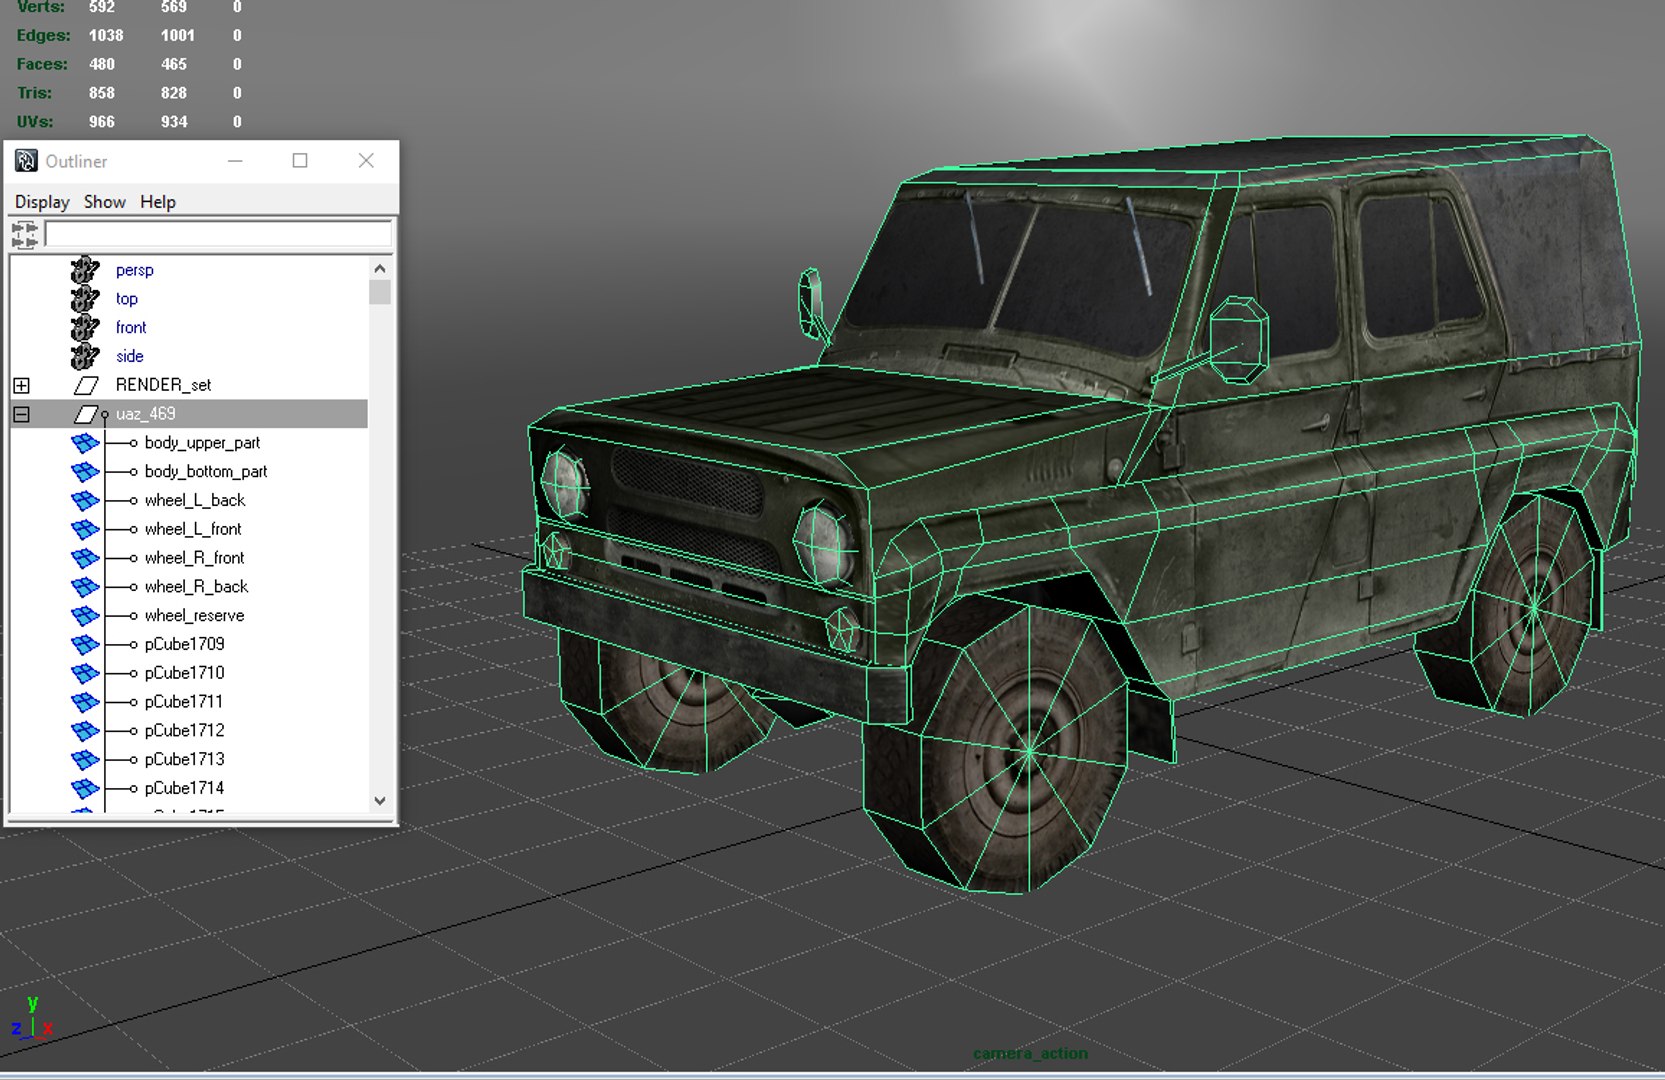Click the Outliner window title icon
The height and width of the screenshot is (1080, 1665).
26,161
